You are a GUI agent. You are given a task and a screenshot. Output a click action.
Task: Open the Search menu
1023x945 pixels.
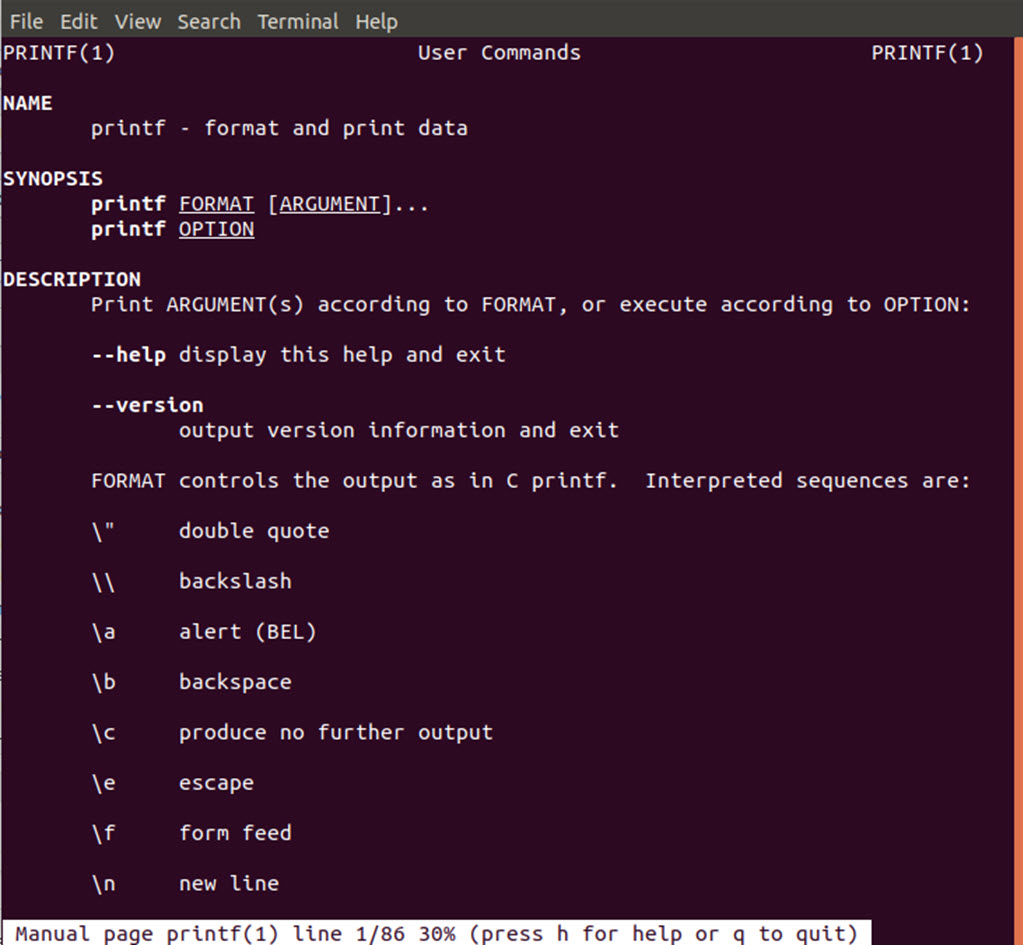pos(209,22)
